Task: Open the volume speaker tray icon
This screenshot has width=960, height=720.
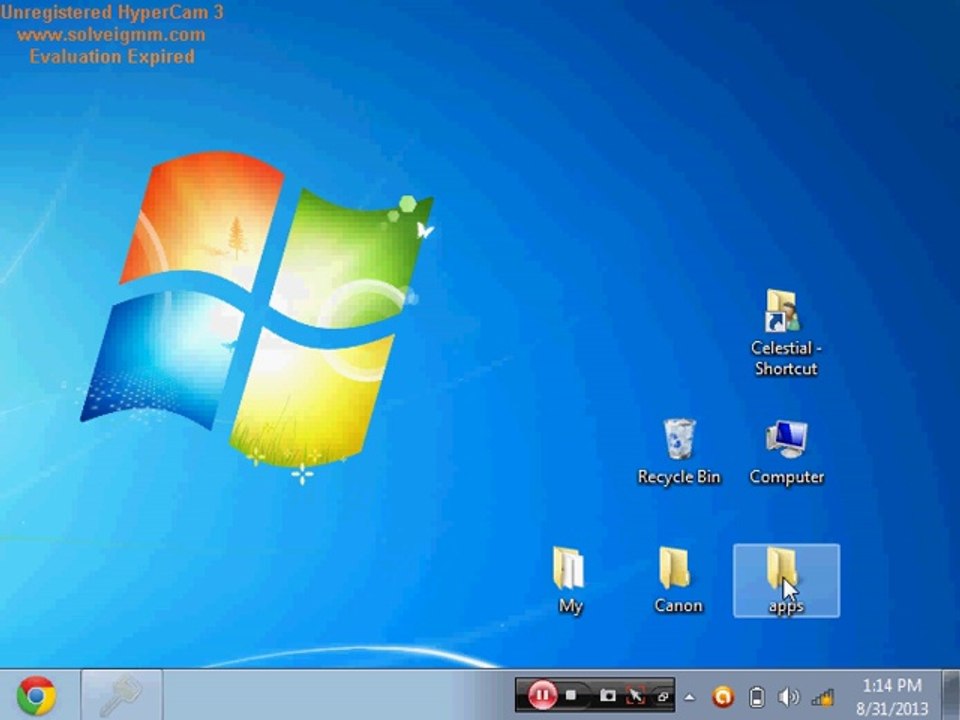Action: coord(788,697)
